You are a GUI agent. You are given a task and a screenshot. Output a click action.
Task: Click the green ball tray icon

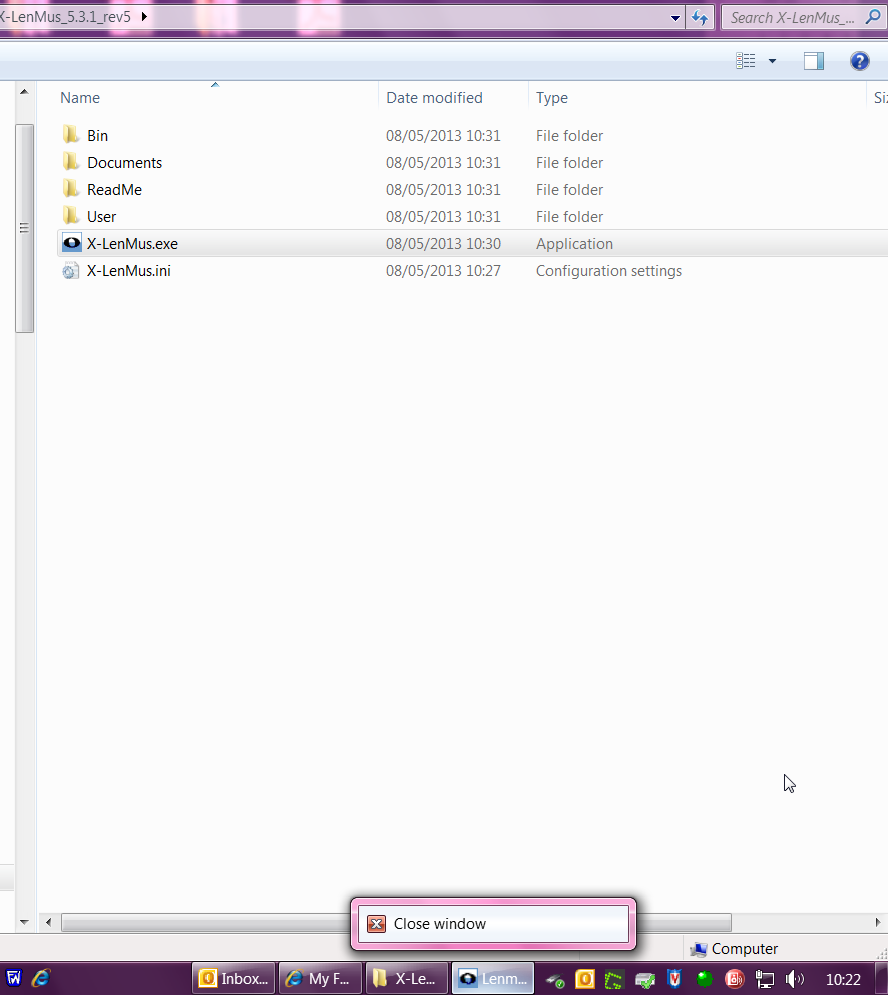click(705, 979)
